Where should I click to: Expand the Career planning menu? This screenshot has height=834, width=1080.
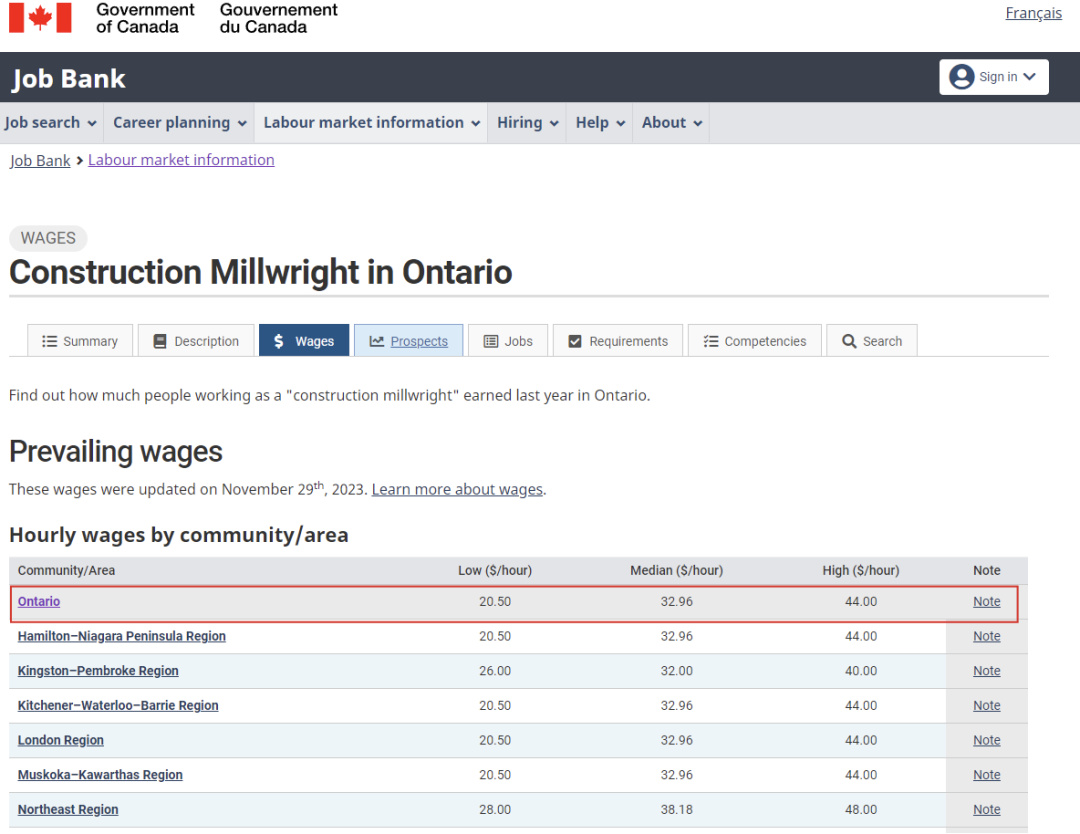tap(179, 123)
